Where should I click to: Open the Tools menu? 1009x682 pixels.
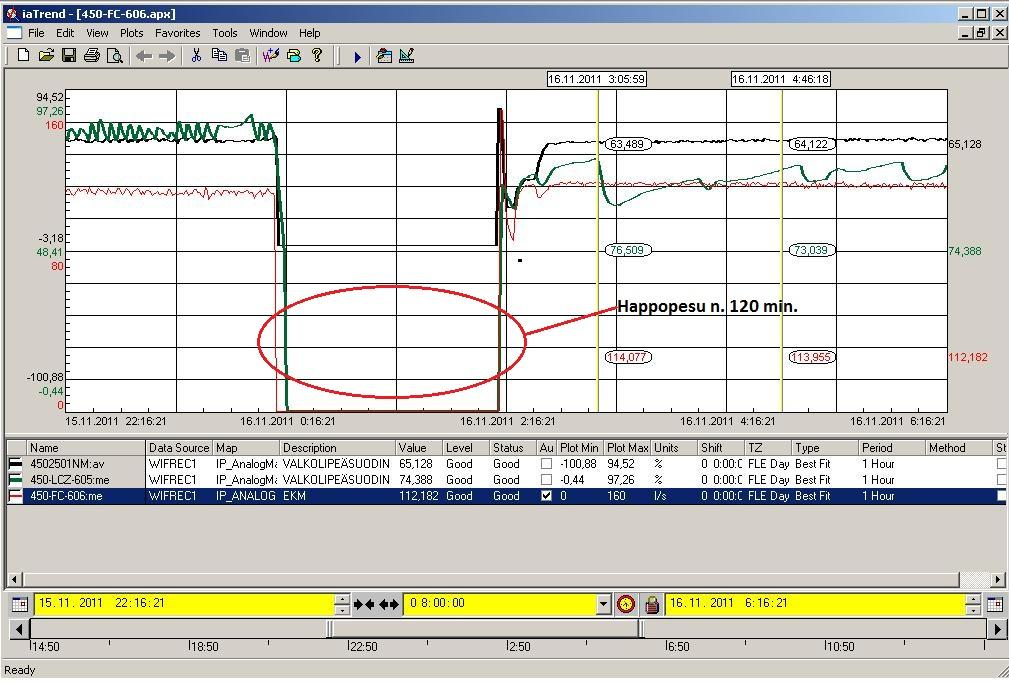tap(225, 33)
